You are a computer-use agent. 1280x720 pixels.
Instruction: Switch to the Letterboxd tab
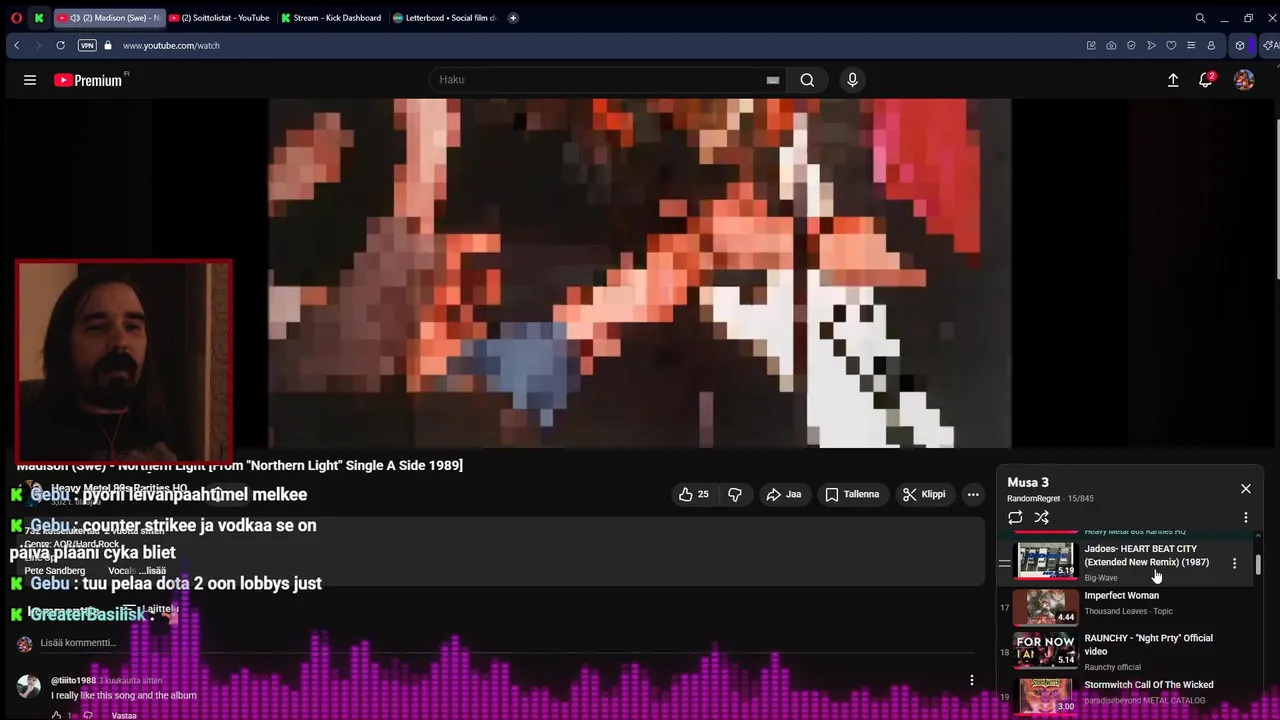point(445,18)
